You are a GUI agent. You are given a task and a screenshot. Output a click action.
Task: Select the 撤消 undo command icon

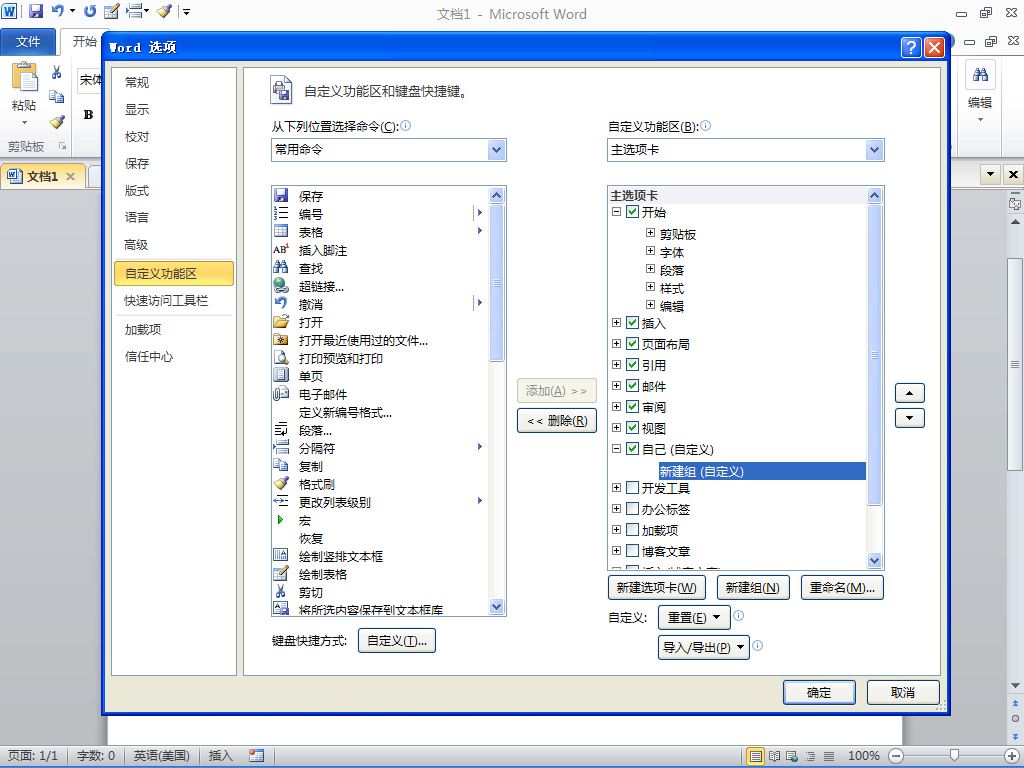coord(281,303)
